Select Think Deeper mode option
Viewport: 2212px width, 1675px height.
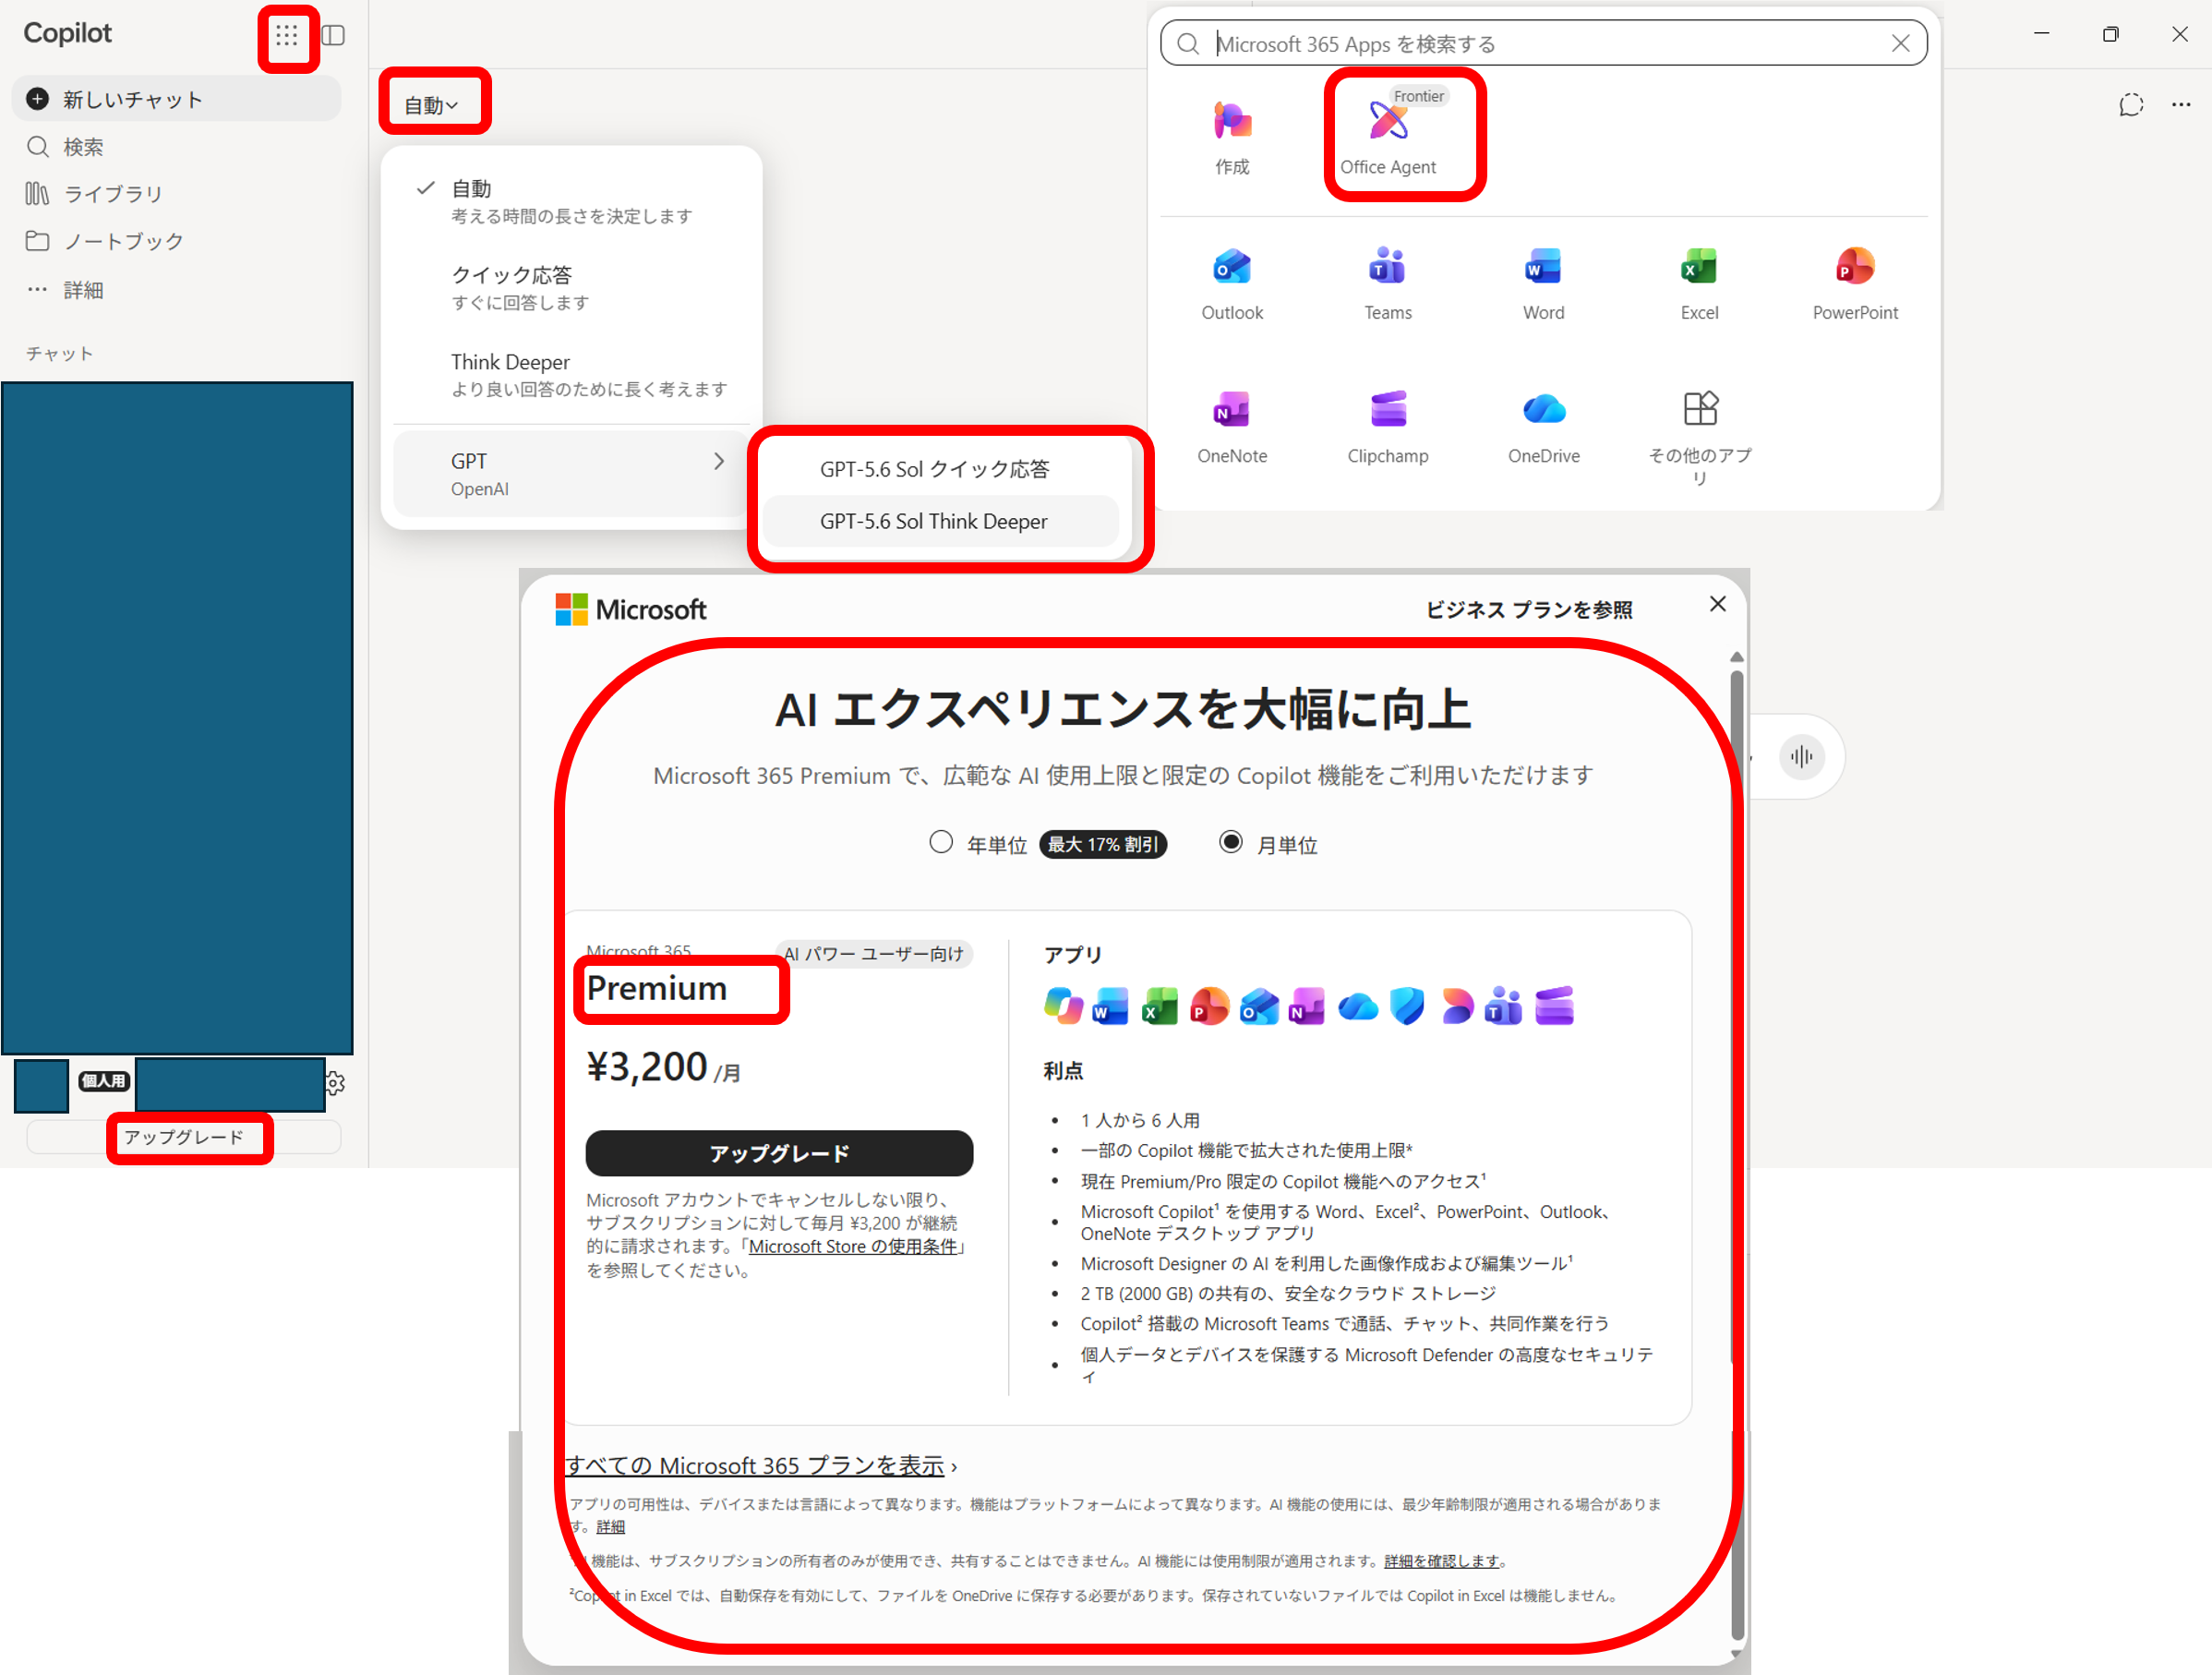[x=572, y=374]
